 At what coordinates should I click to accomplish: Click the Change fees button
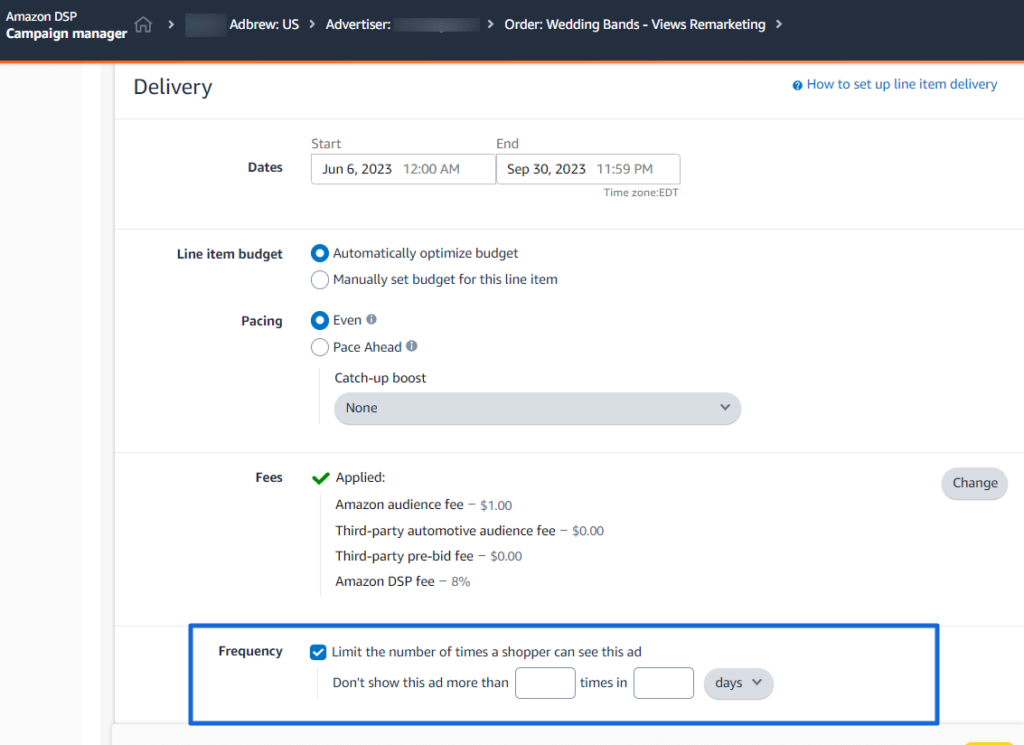[x=974, y=483]
